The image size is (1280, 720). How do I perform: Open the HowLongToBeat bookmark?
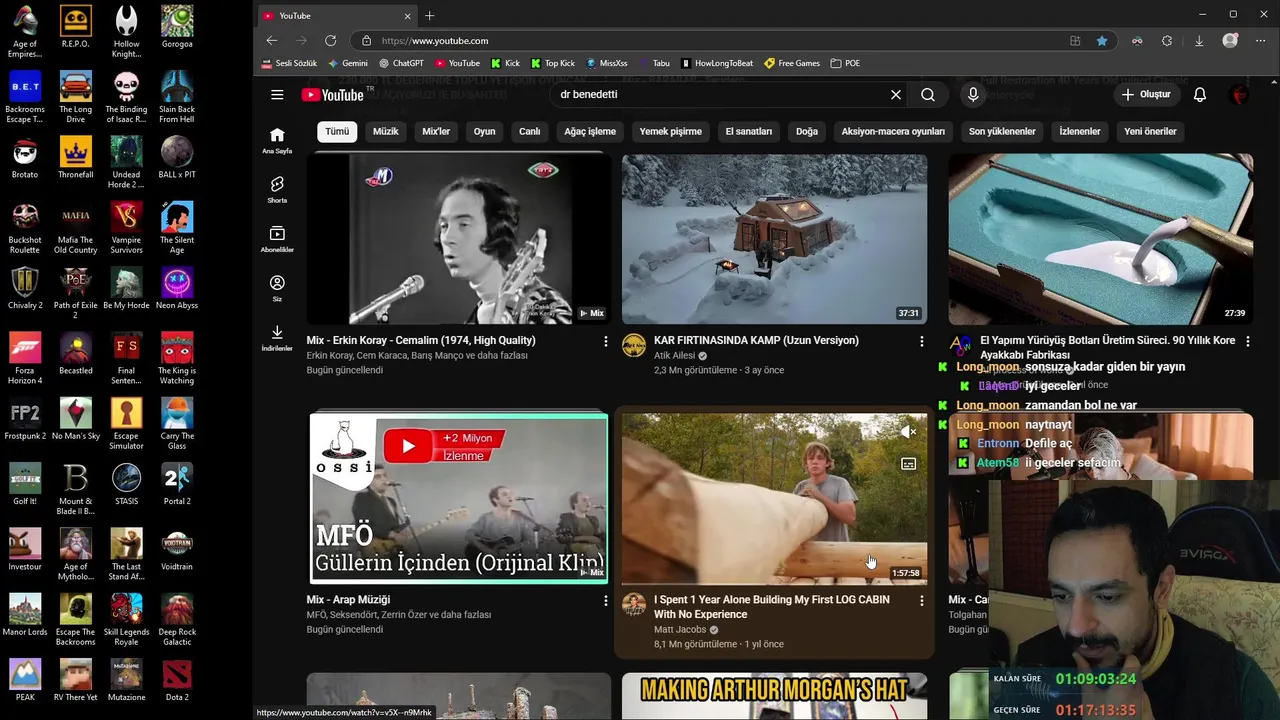click(x=717, y=63)
